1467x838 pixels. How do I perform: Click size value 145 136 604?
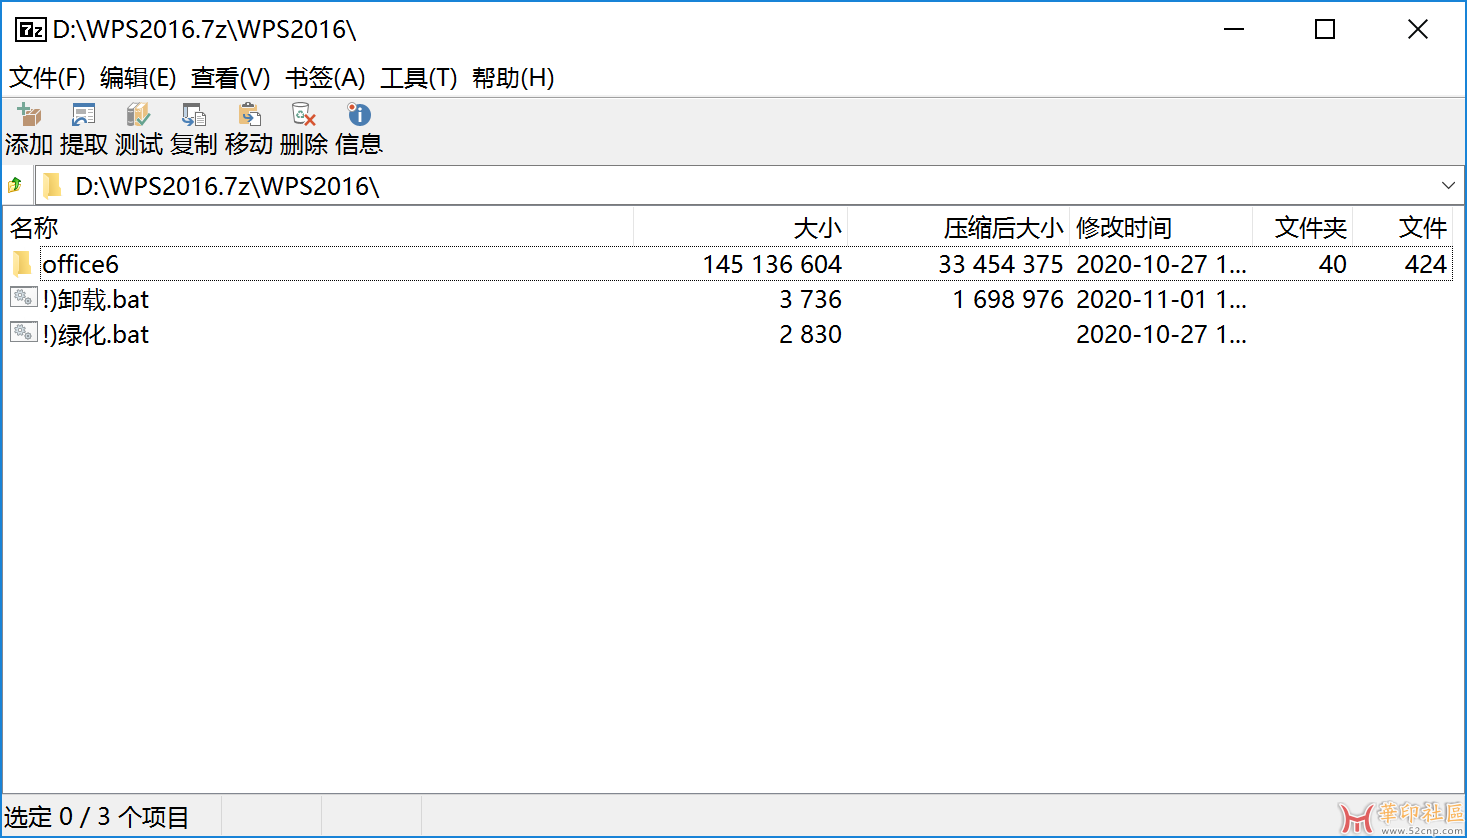coord(772,264)
